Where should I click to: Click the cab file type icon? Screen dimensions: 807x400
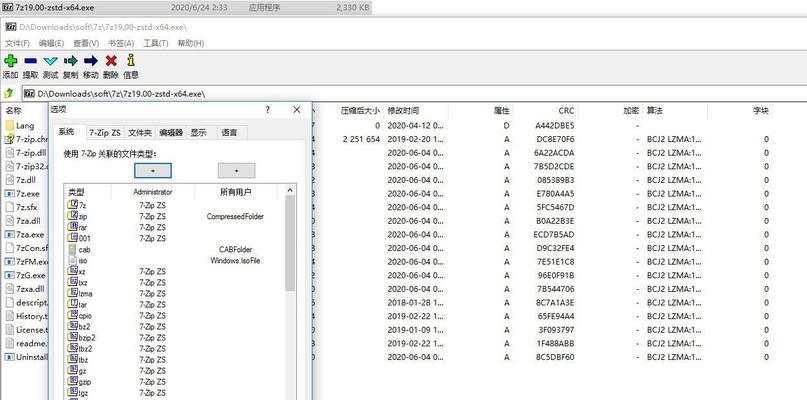73,249
